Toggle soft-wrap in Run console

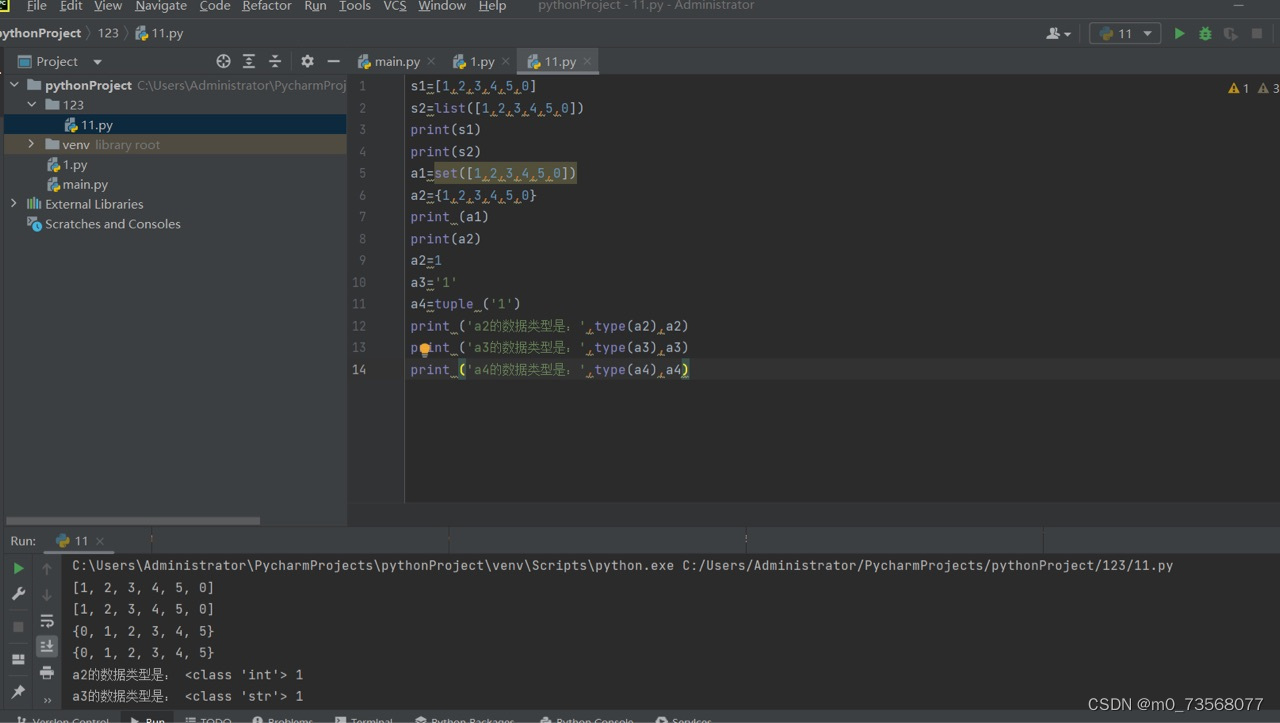pos(46,621)
